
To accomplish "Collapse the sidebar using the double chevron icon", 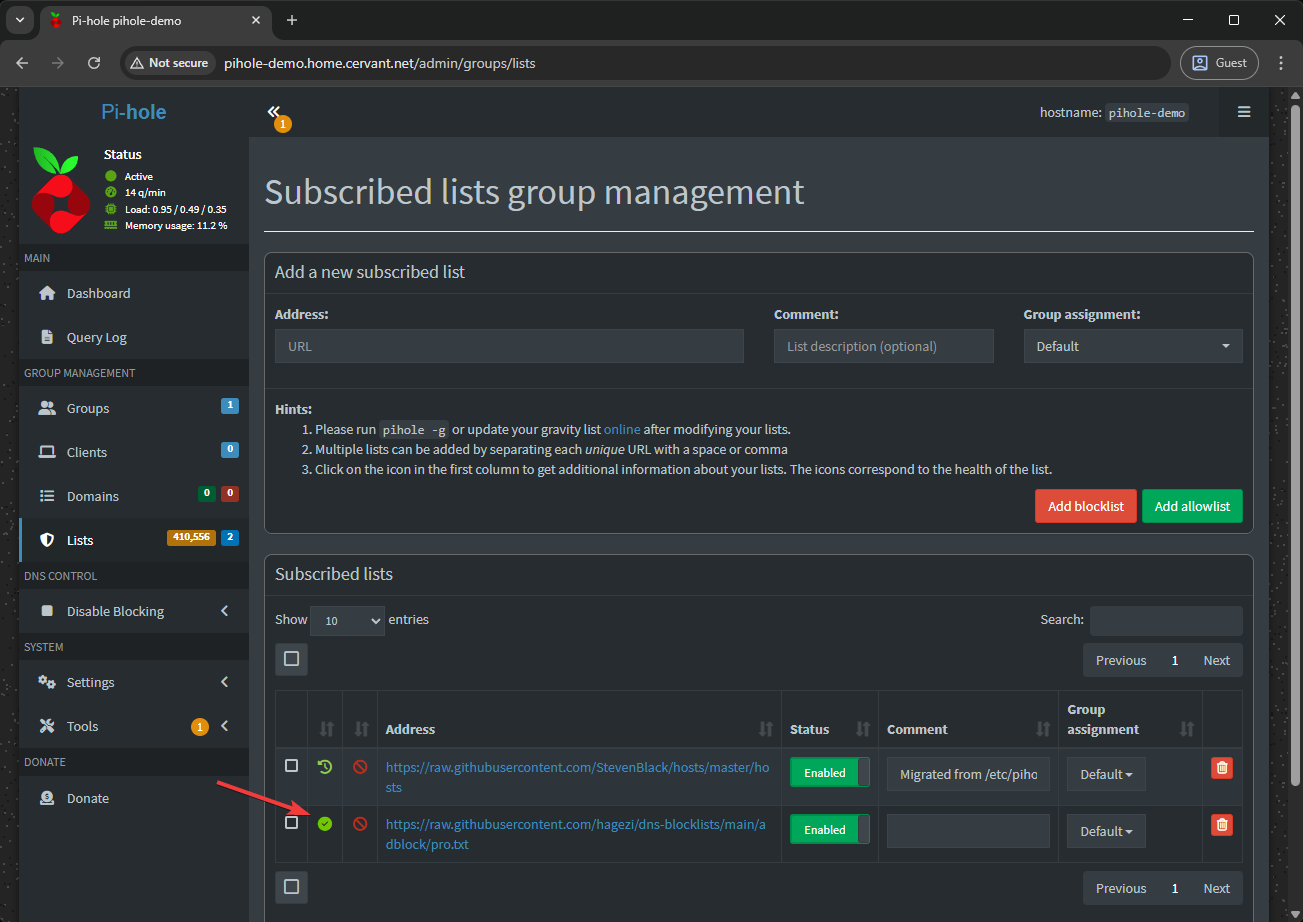I will point(274,112).
